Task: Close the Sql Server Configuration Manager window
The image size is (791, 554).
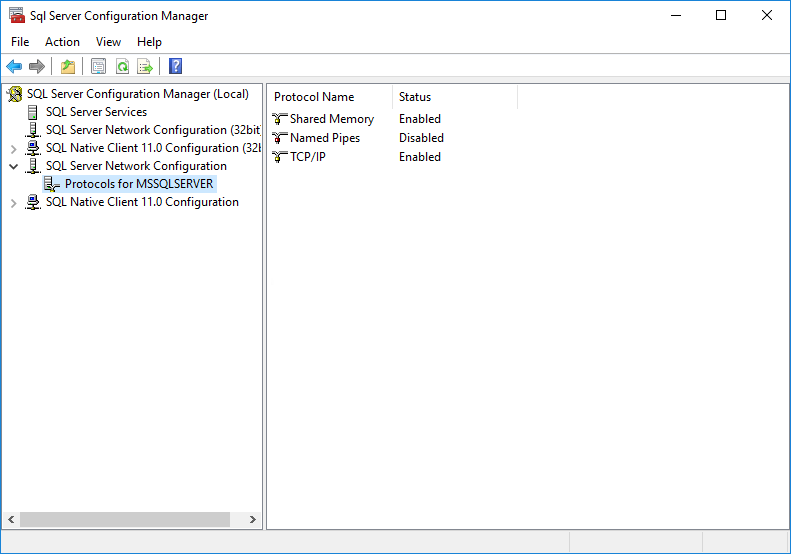Action: pos(767,15)
